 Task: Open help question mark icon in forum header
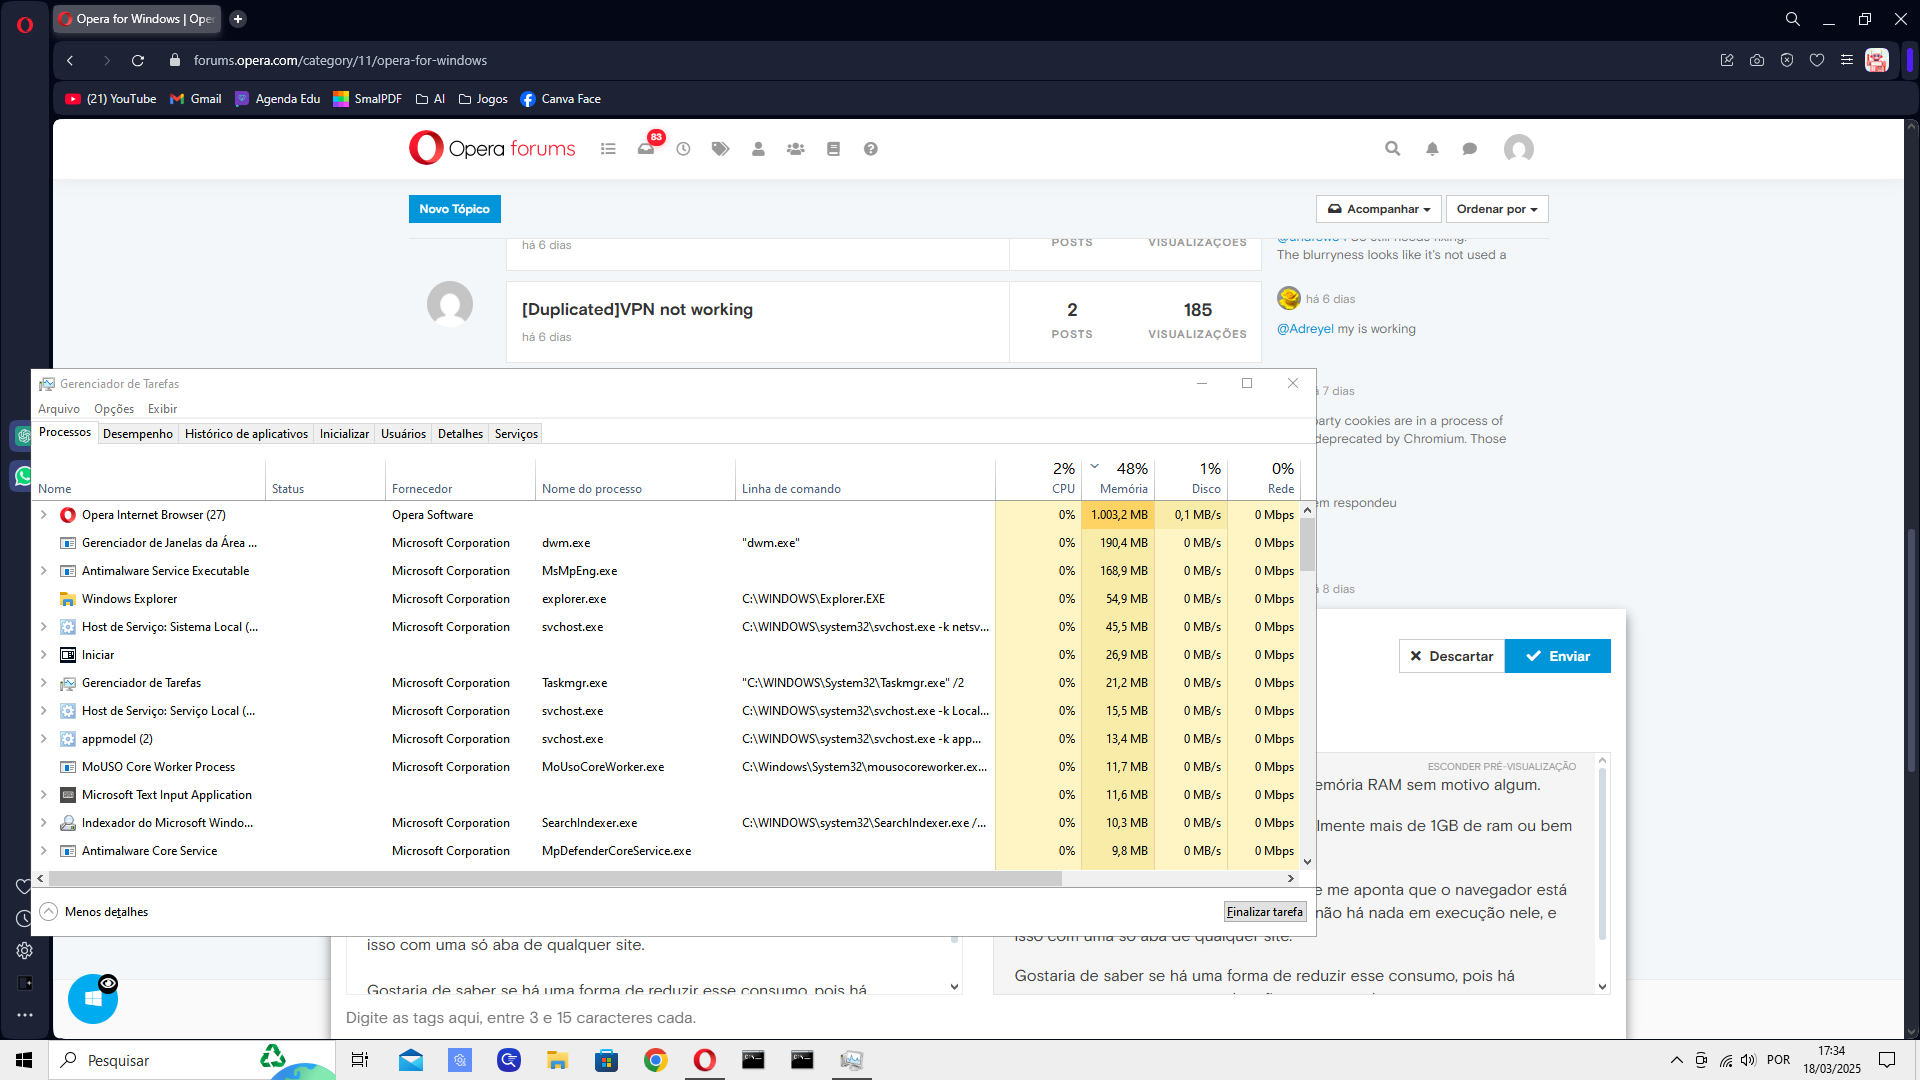click(x=871, y=149)
